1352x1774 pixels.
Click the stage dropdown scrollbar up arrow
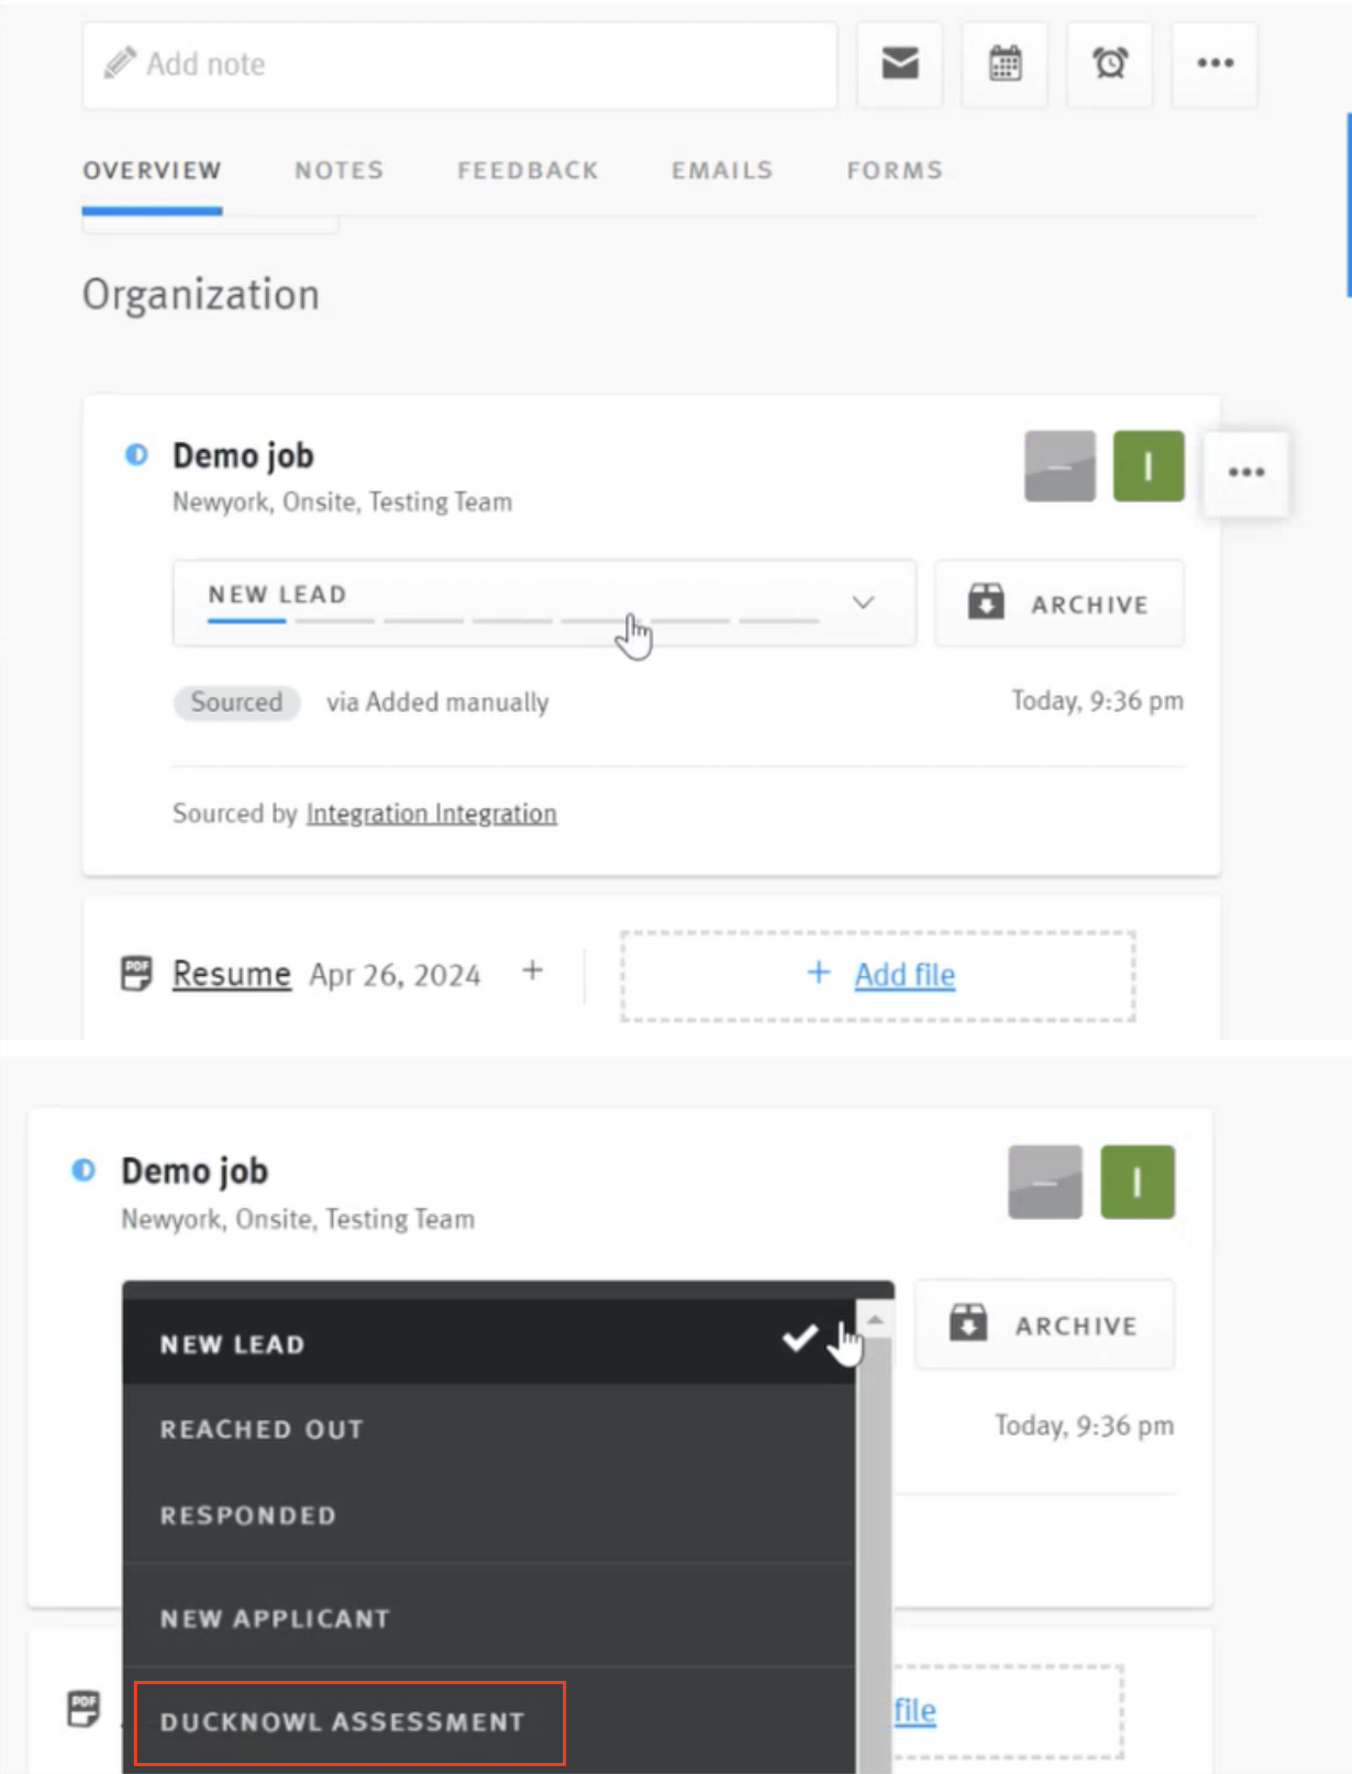coord(875,1321)
